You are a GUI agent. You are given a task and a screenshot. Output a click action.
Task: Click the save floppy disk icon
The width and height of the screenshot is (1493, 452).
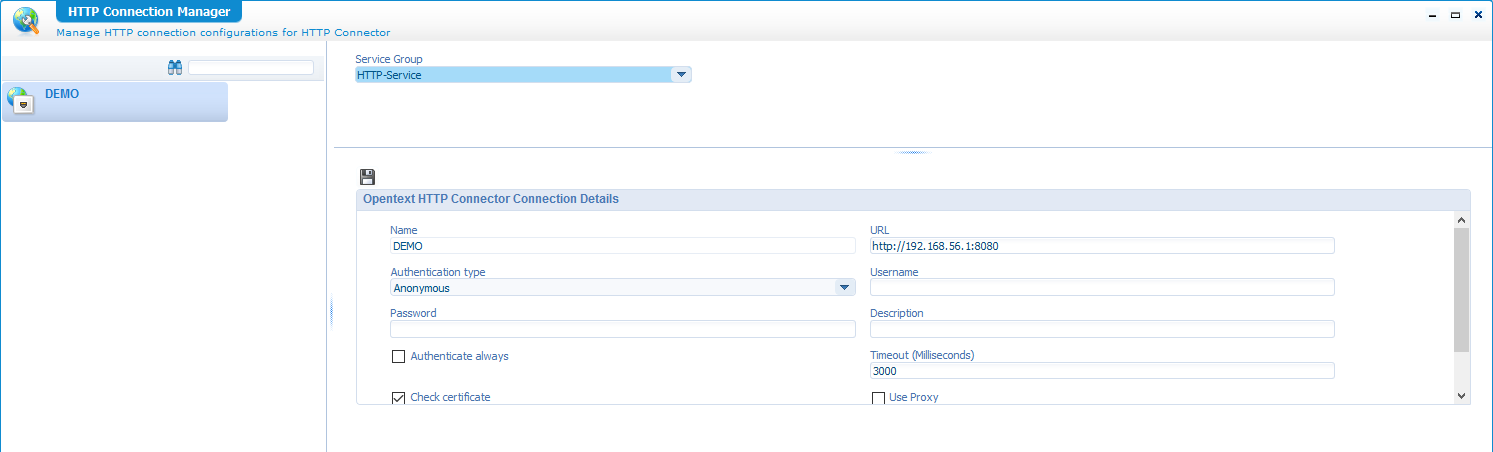point(367,177)
